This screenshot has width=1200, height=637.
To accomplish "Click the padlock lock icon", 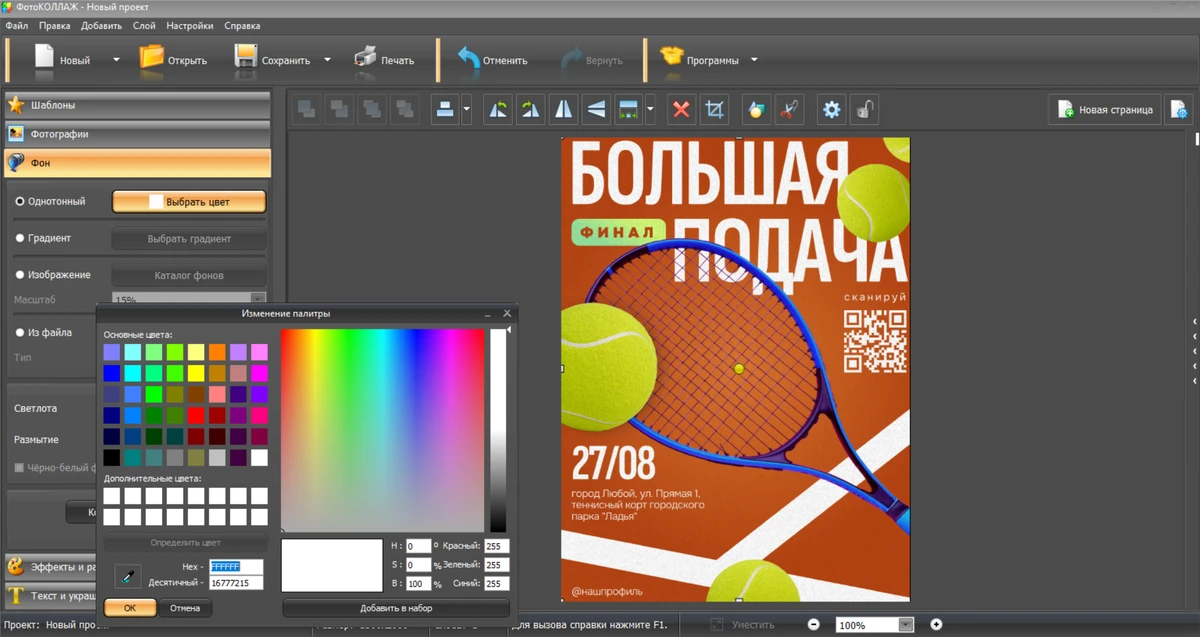I will 864,110.
